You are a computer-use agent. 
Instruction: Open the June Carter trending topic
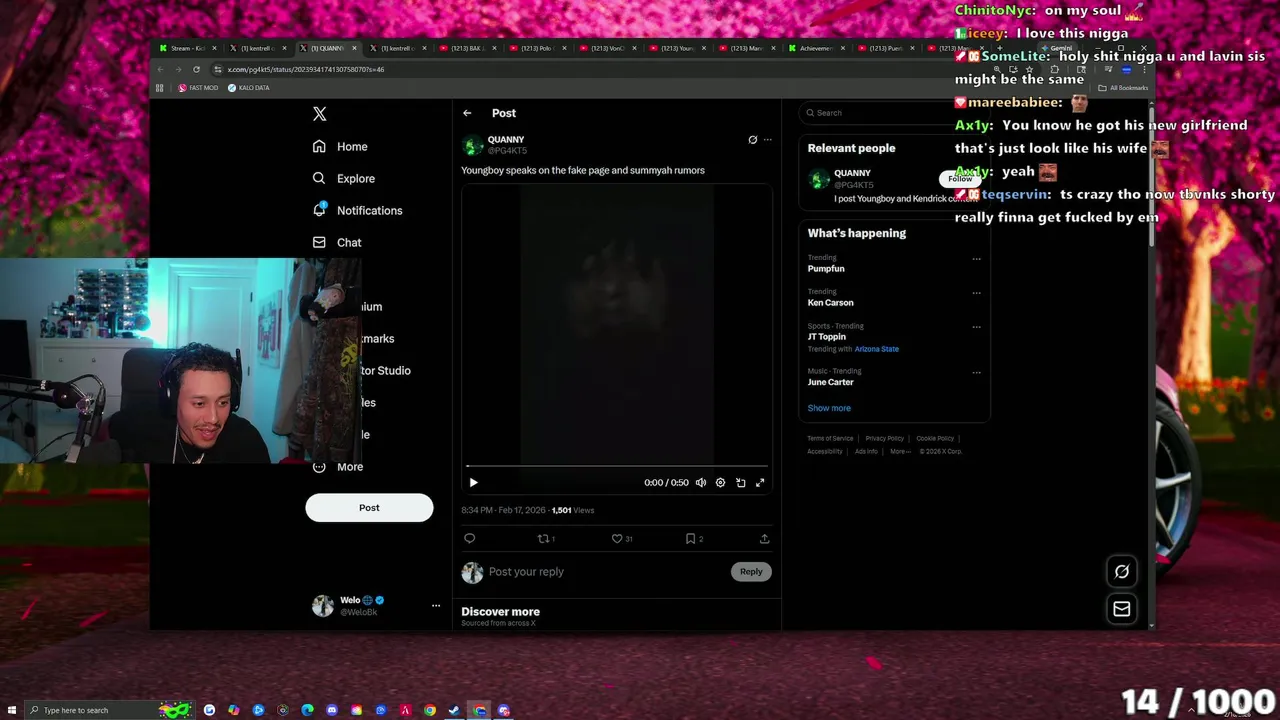[830, 382]
